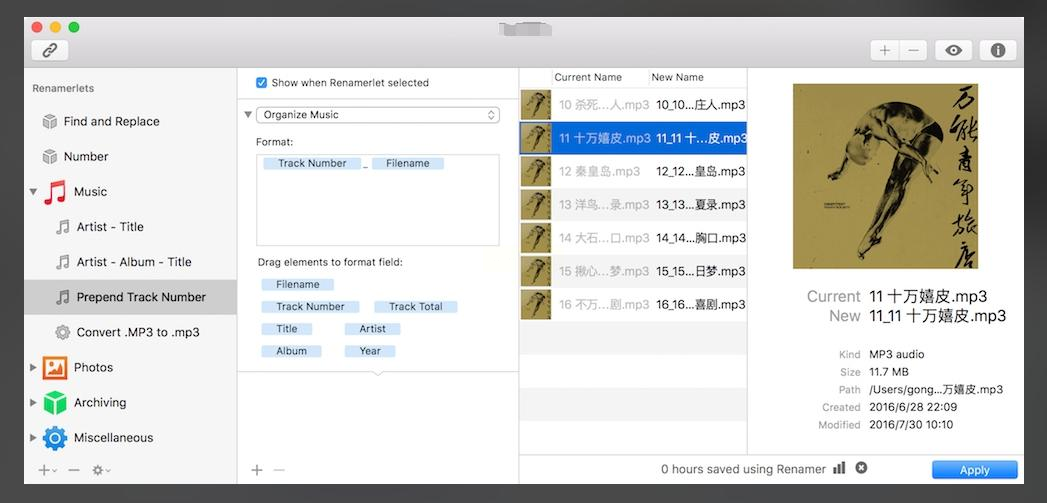Open the info panel button
Image resolution: width=1047 pixels, height=503 pixels.
[x=998, y=50]
